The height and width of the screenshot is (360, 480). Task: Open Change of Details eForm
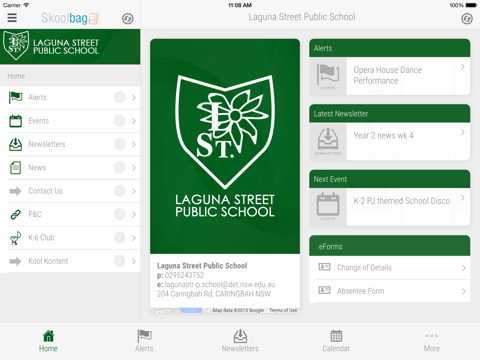coord(390,268)
